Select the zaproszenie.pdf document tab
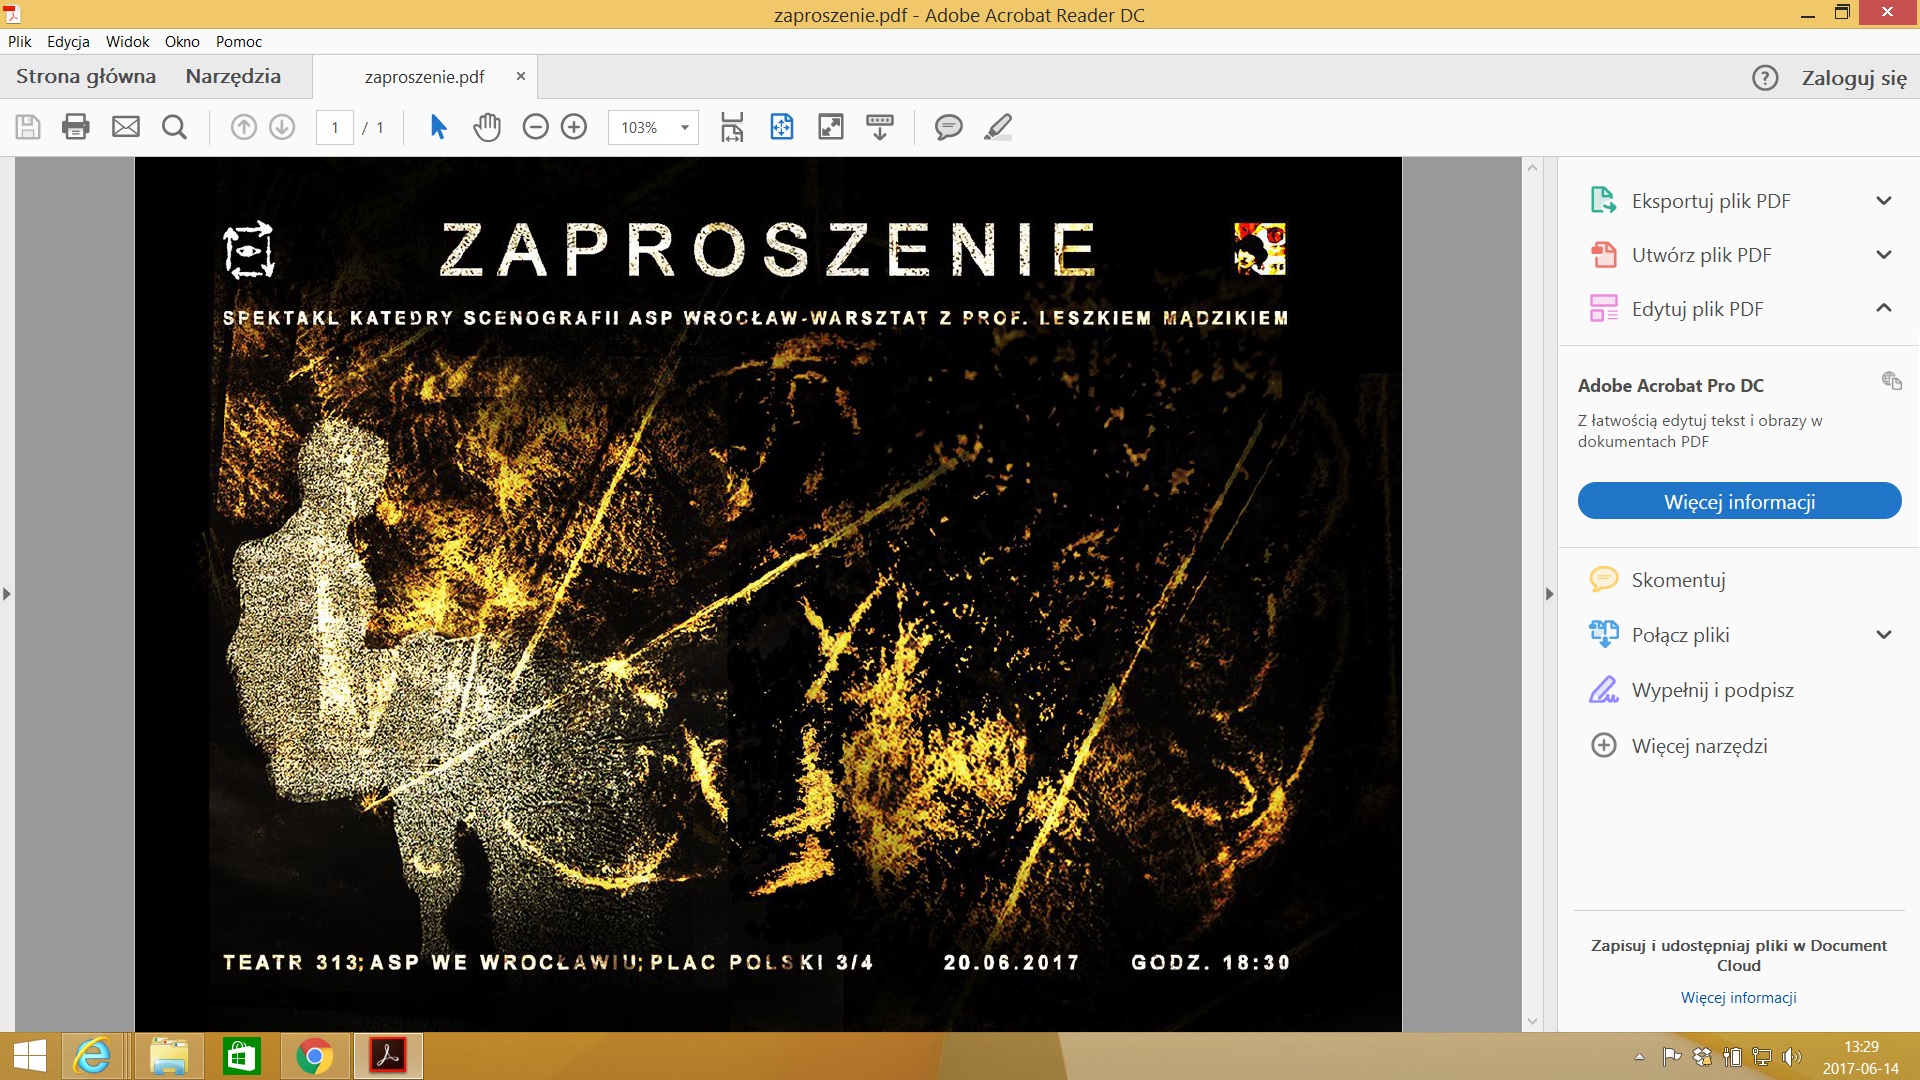The width and height of the screenshot is (1920, 1080). point(424,77)
